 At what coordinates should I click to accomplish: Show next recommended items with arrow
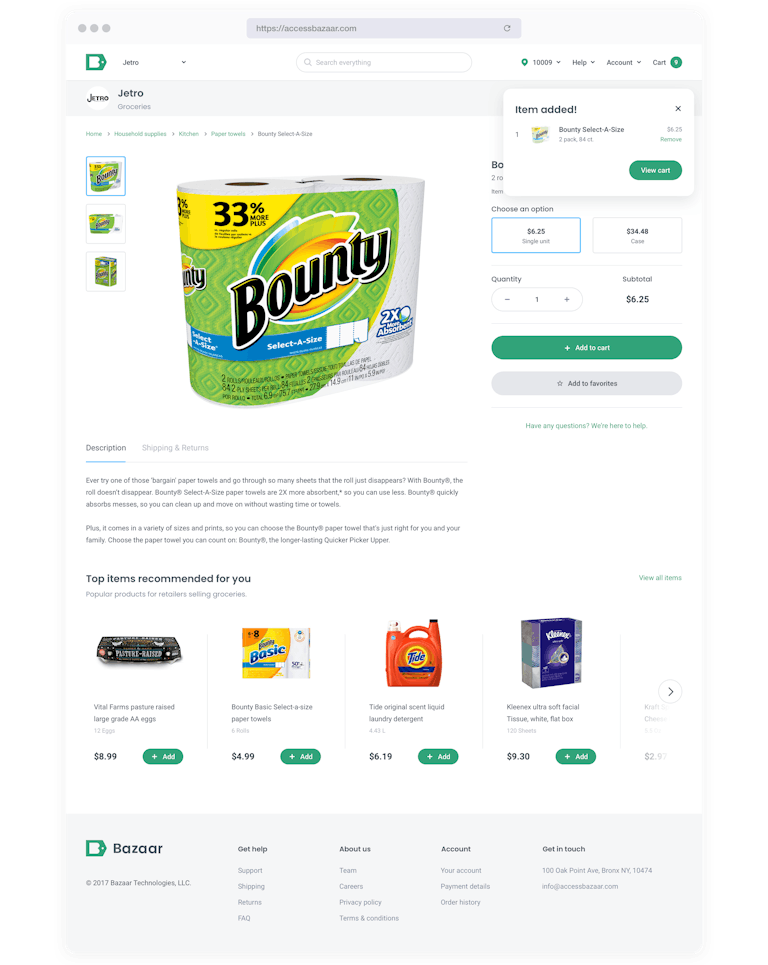(x=670, y=692)
